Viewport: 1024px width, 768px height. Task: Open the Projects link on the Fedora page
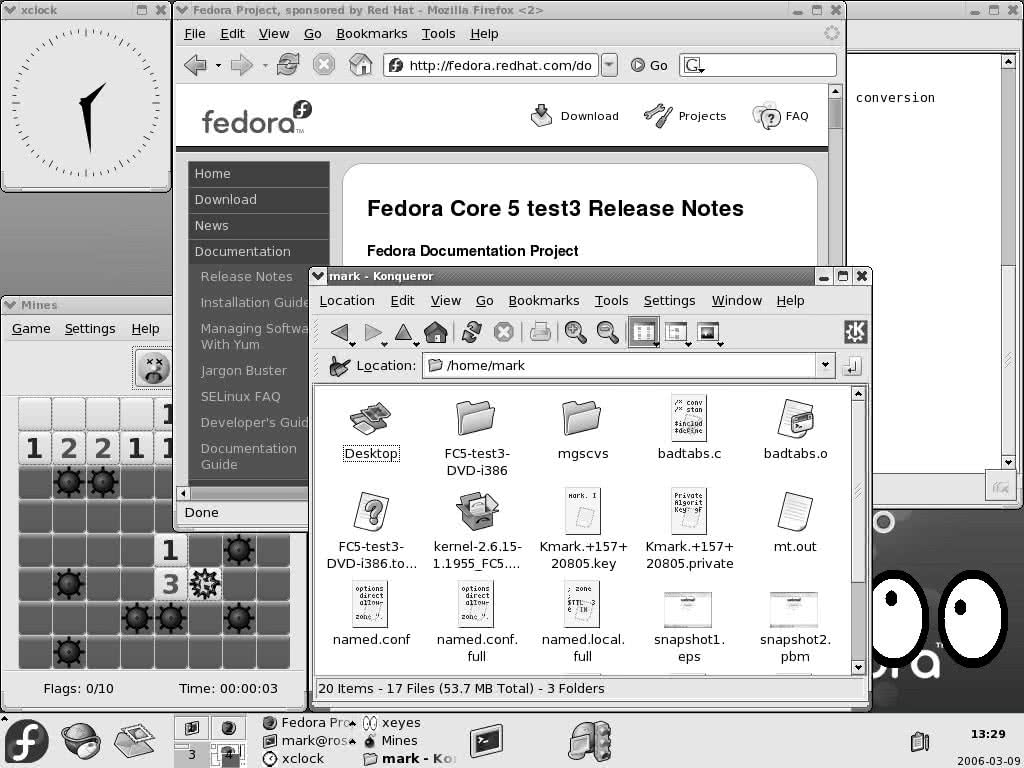pos(685,116)
